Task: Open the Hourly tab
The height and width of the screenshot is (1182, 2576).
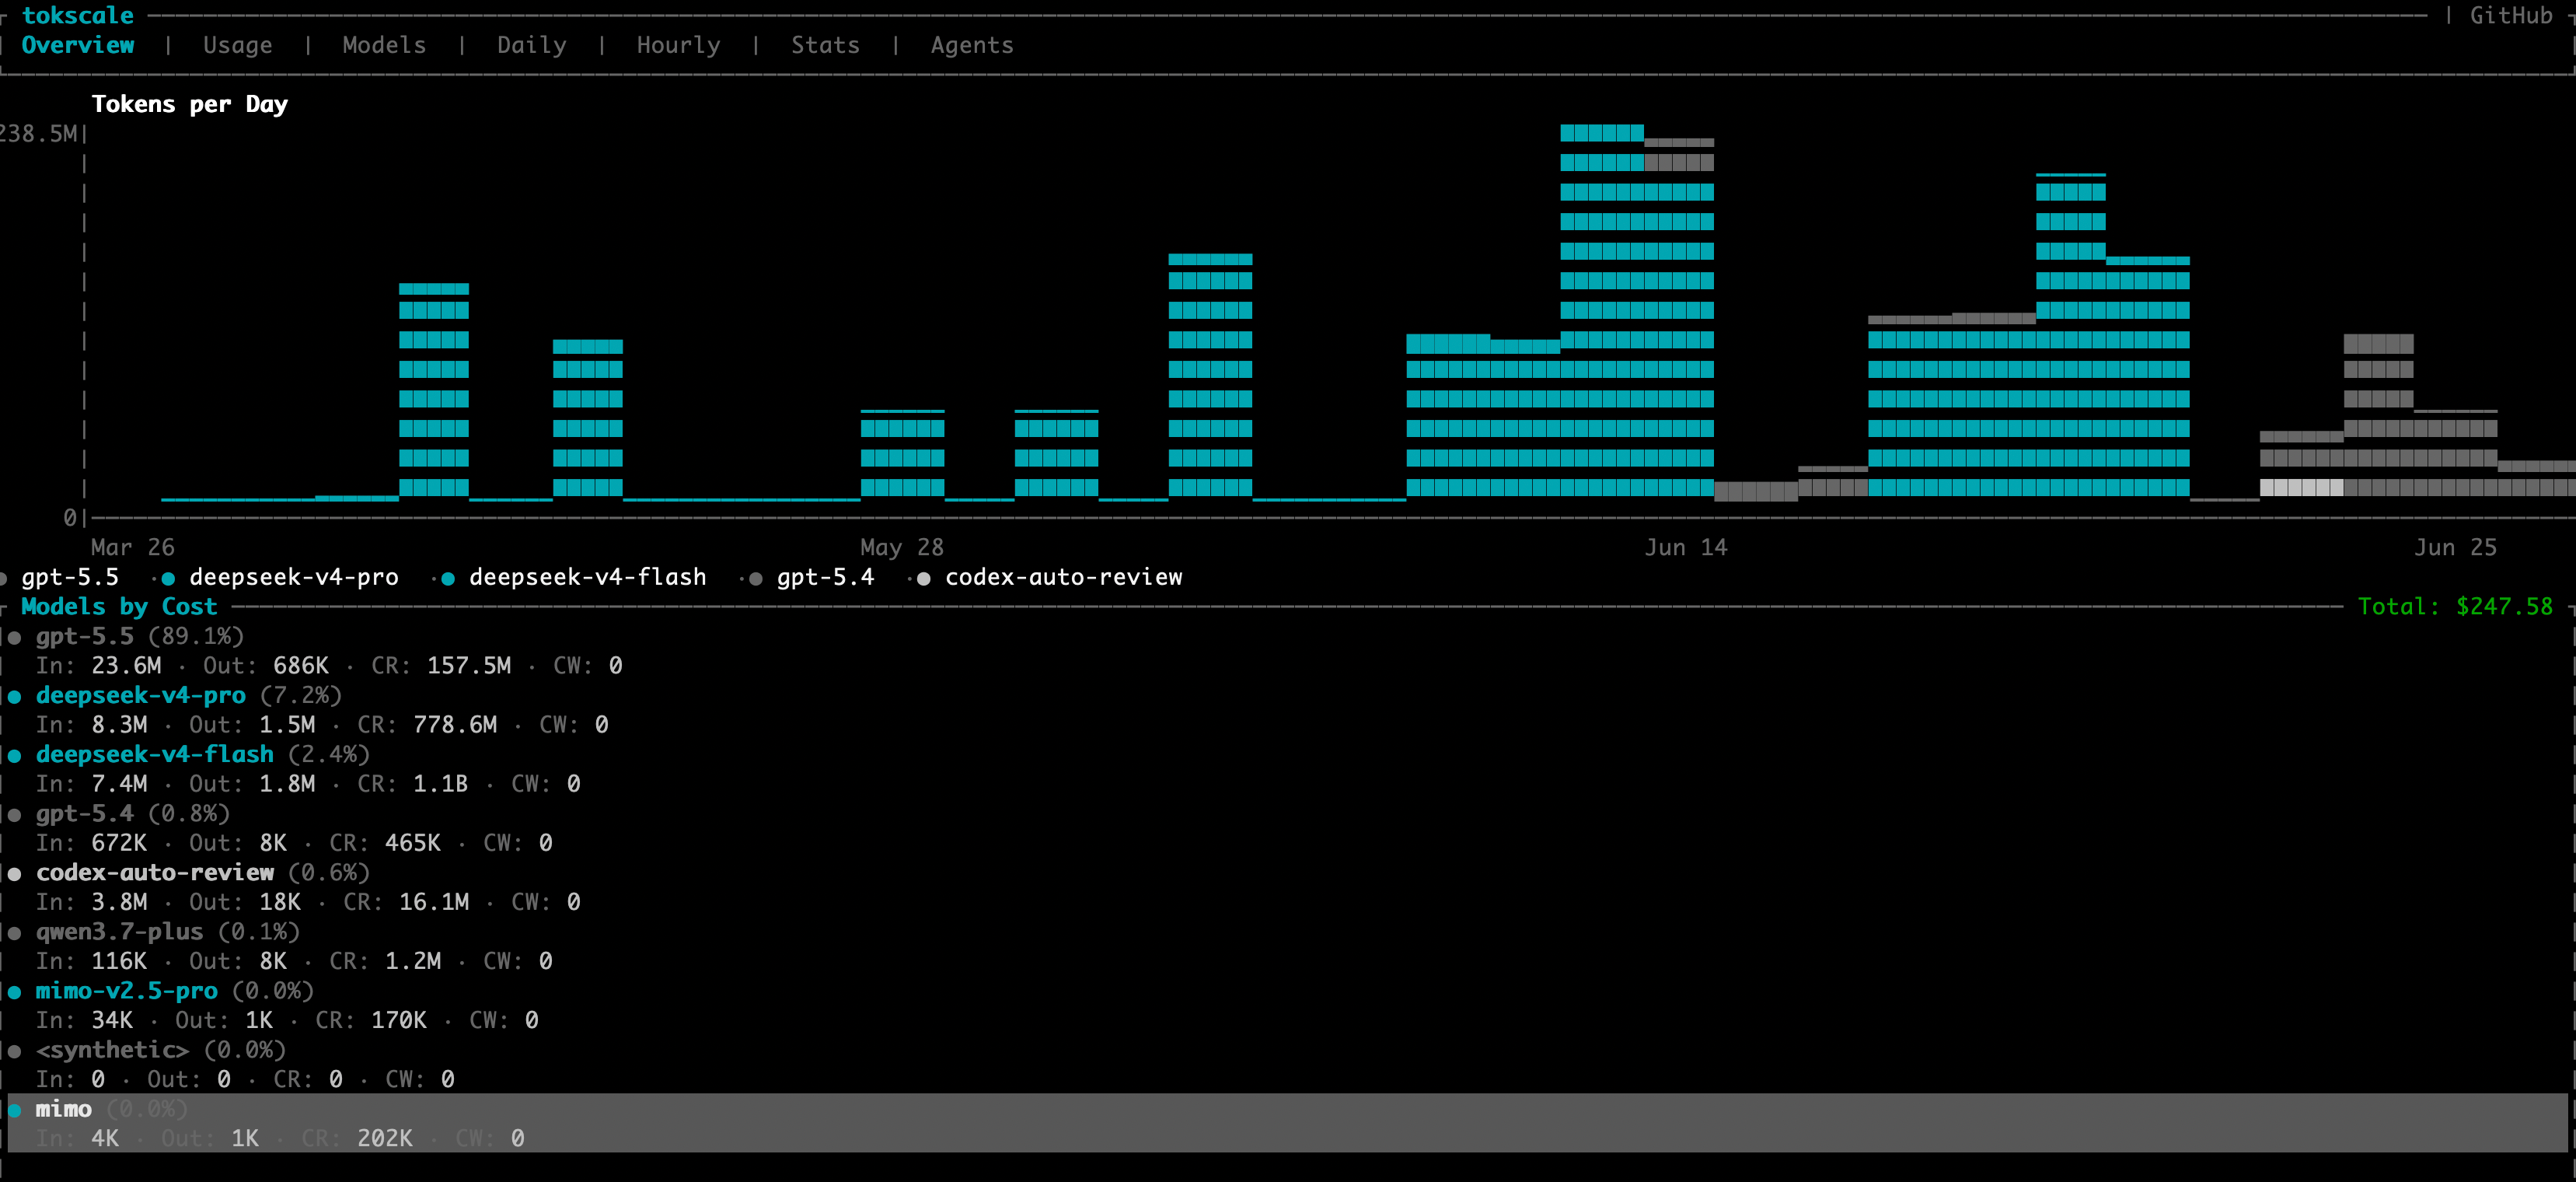Action: 678,45
